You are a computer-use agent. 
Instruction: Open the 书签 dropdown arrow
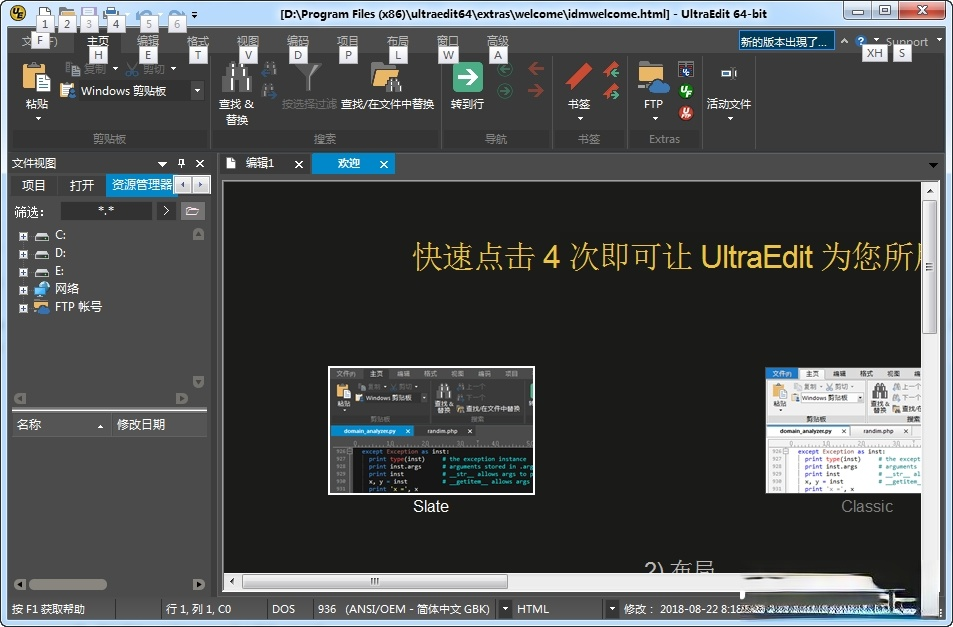pos(580,118)
